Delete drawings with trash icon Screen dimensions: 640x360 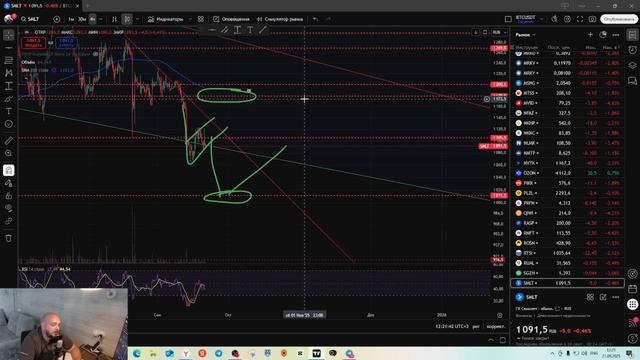pyautogui.click(x=9, y=238)
